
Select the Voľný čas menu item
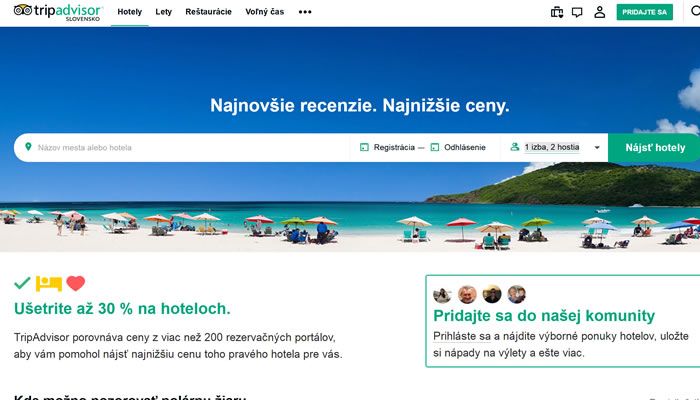click(265, 12)
